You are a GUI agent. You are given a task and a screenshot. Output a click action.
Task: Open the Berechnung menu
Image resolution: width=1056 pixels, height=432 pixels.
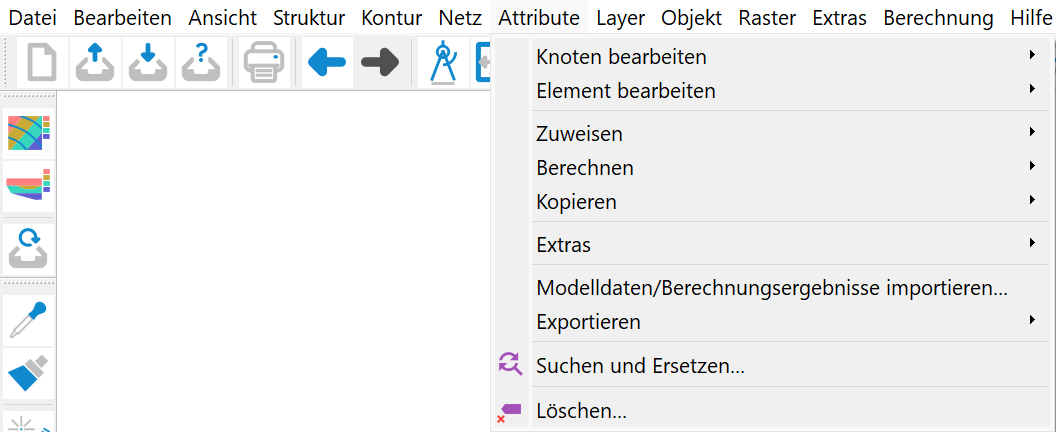[938, 18]
